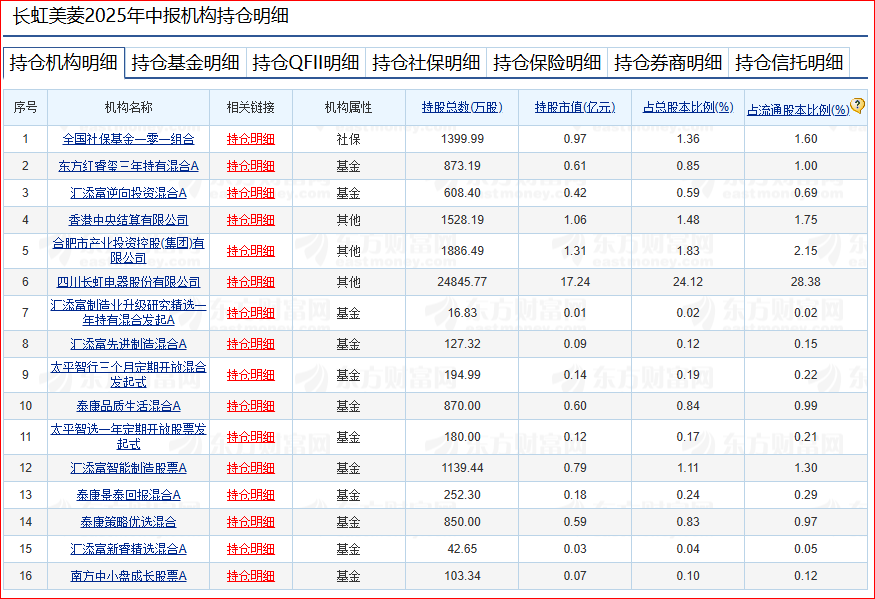Image resolution: width=875 pixels, height=599 pixels.
Task: Select the 持仓QFII明细 tab
Action: [306, 62]
